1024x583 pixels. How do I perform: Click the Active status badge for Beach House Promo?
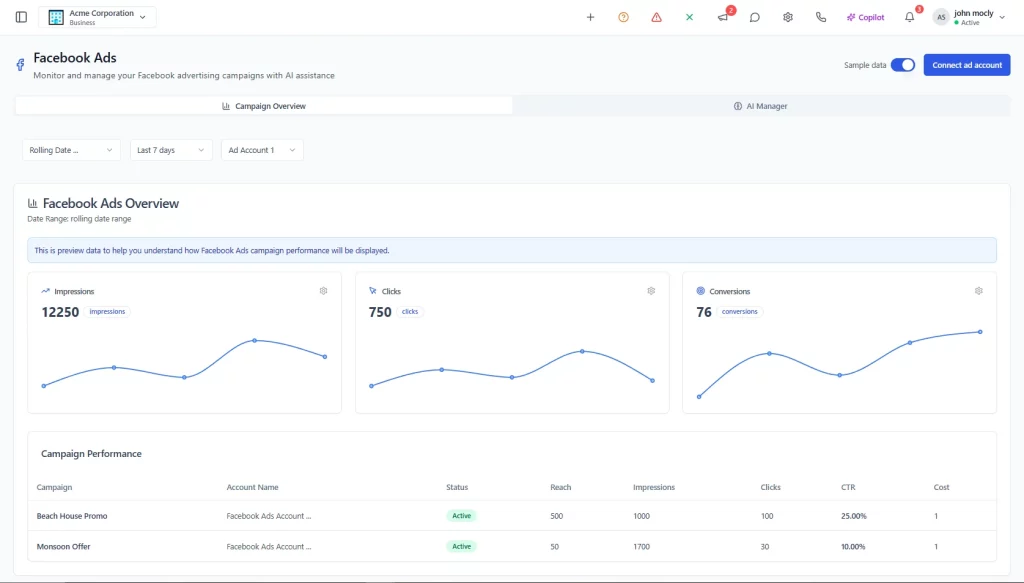pos(462,516)
